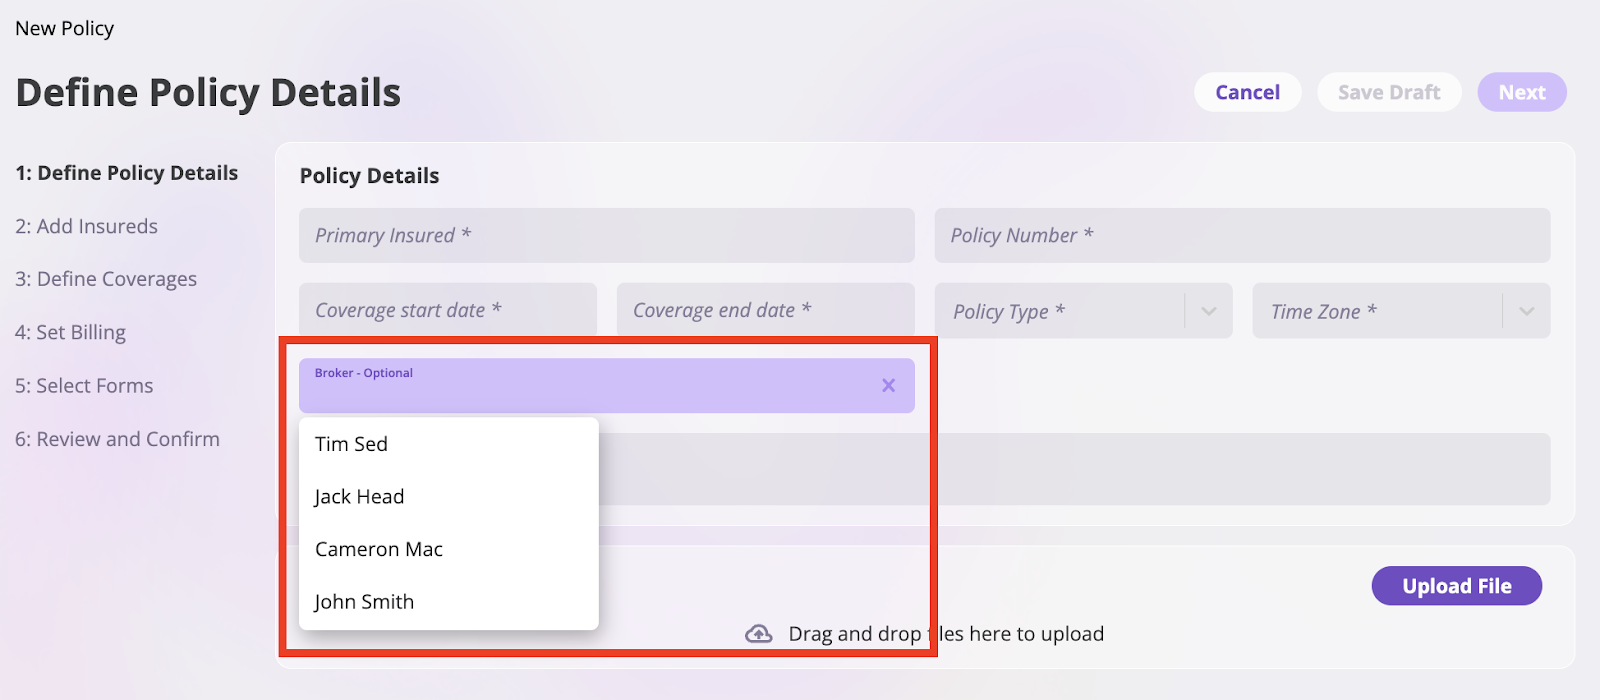Screen dimensions: 1600x700
Task: Choose Jack Head as broker
Action: tap(449, 497)
